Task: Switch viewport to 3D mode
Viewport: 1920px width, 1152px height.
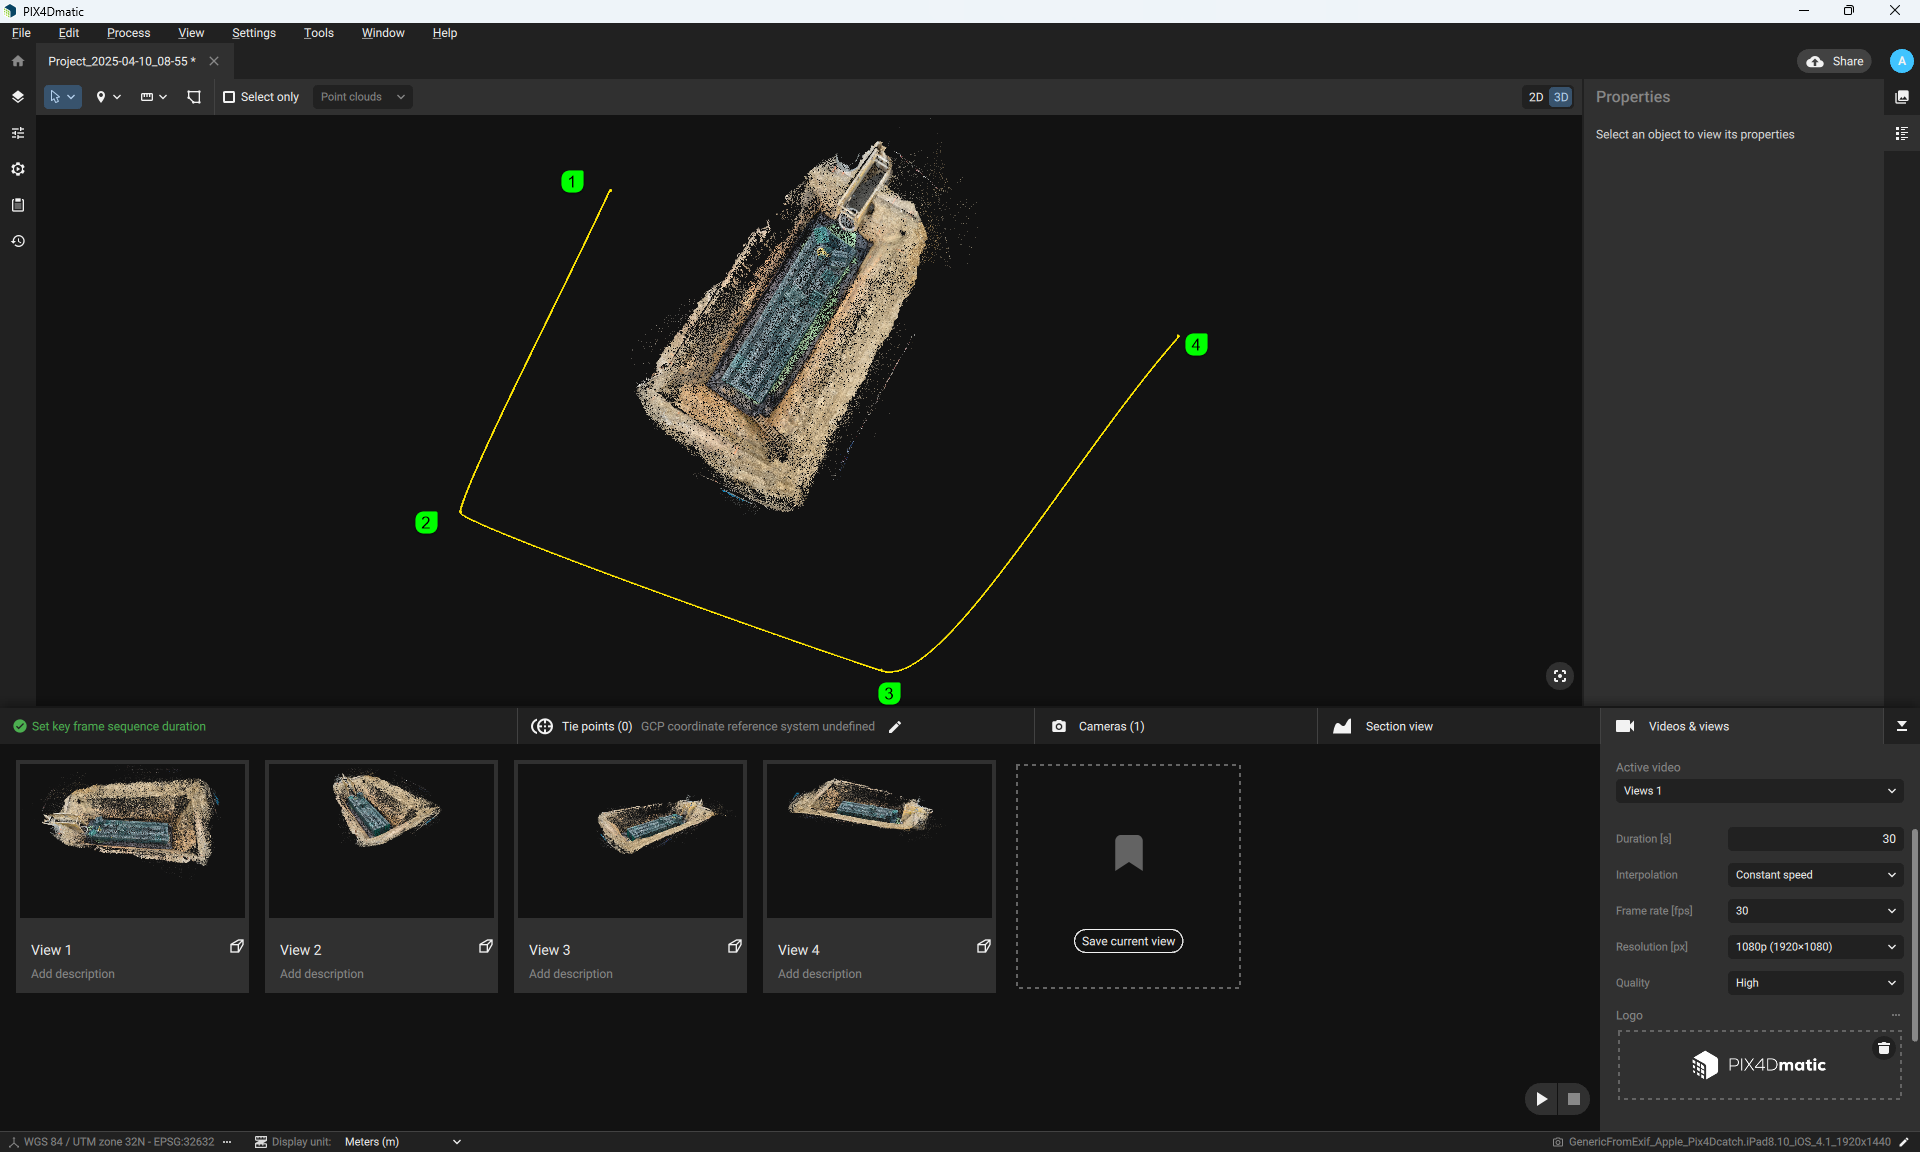Action: [x=1560, y=97]
